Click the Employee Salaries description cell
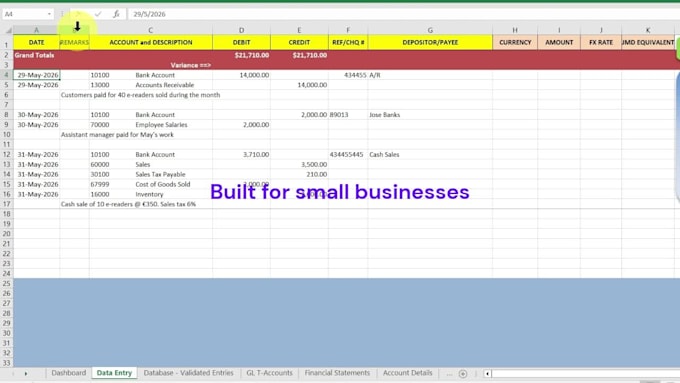Image resolution: width=680 pixels, height=383 pixels. (x=161, y=125)
